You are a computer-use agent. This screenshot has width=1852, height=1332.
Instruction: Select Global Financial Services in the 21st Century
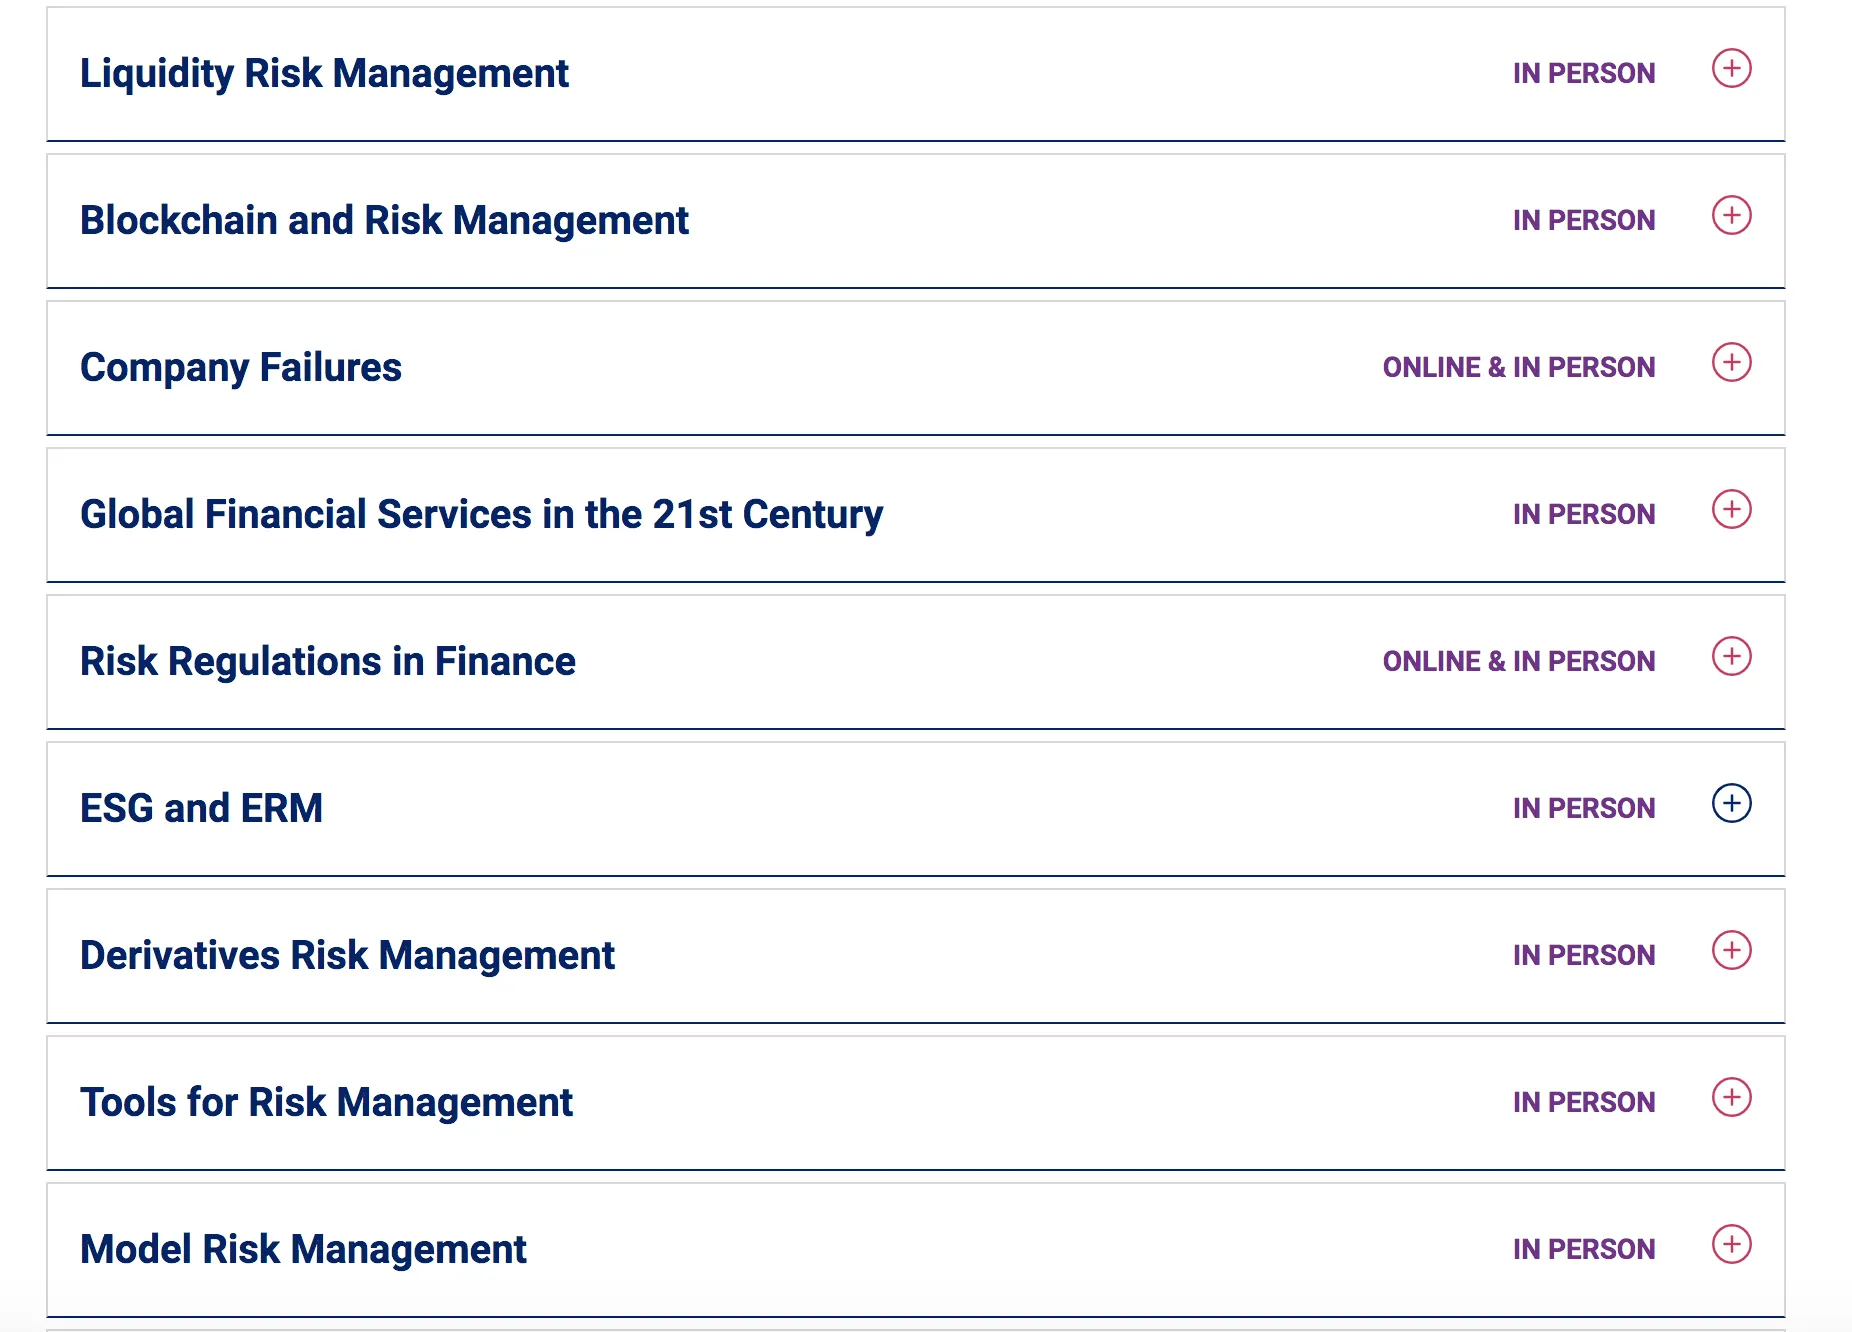pos(481,515)
